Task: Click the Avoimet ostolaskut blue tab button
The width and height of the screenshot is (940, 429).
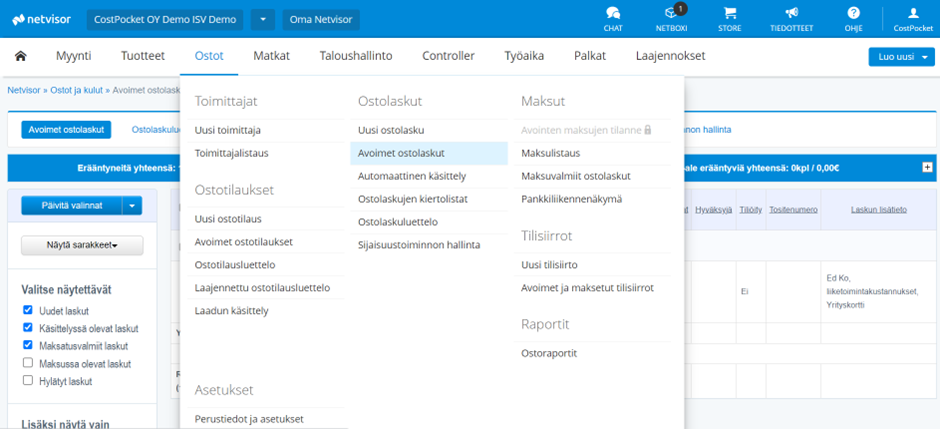Action: point(66,129)
